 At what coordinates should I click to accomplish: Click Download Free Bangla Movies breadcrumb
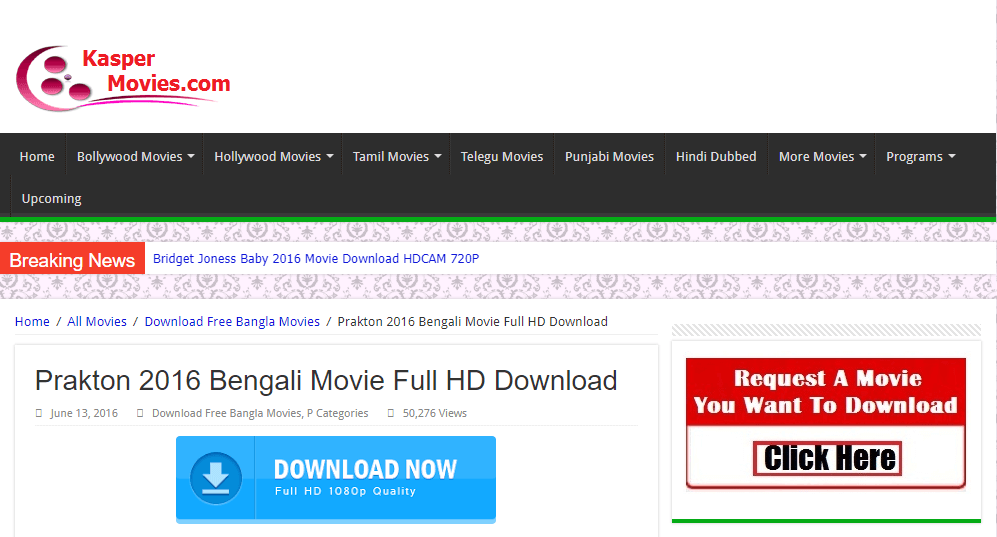pos(232,322)
